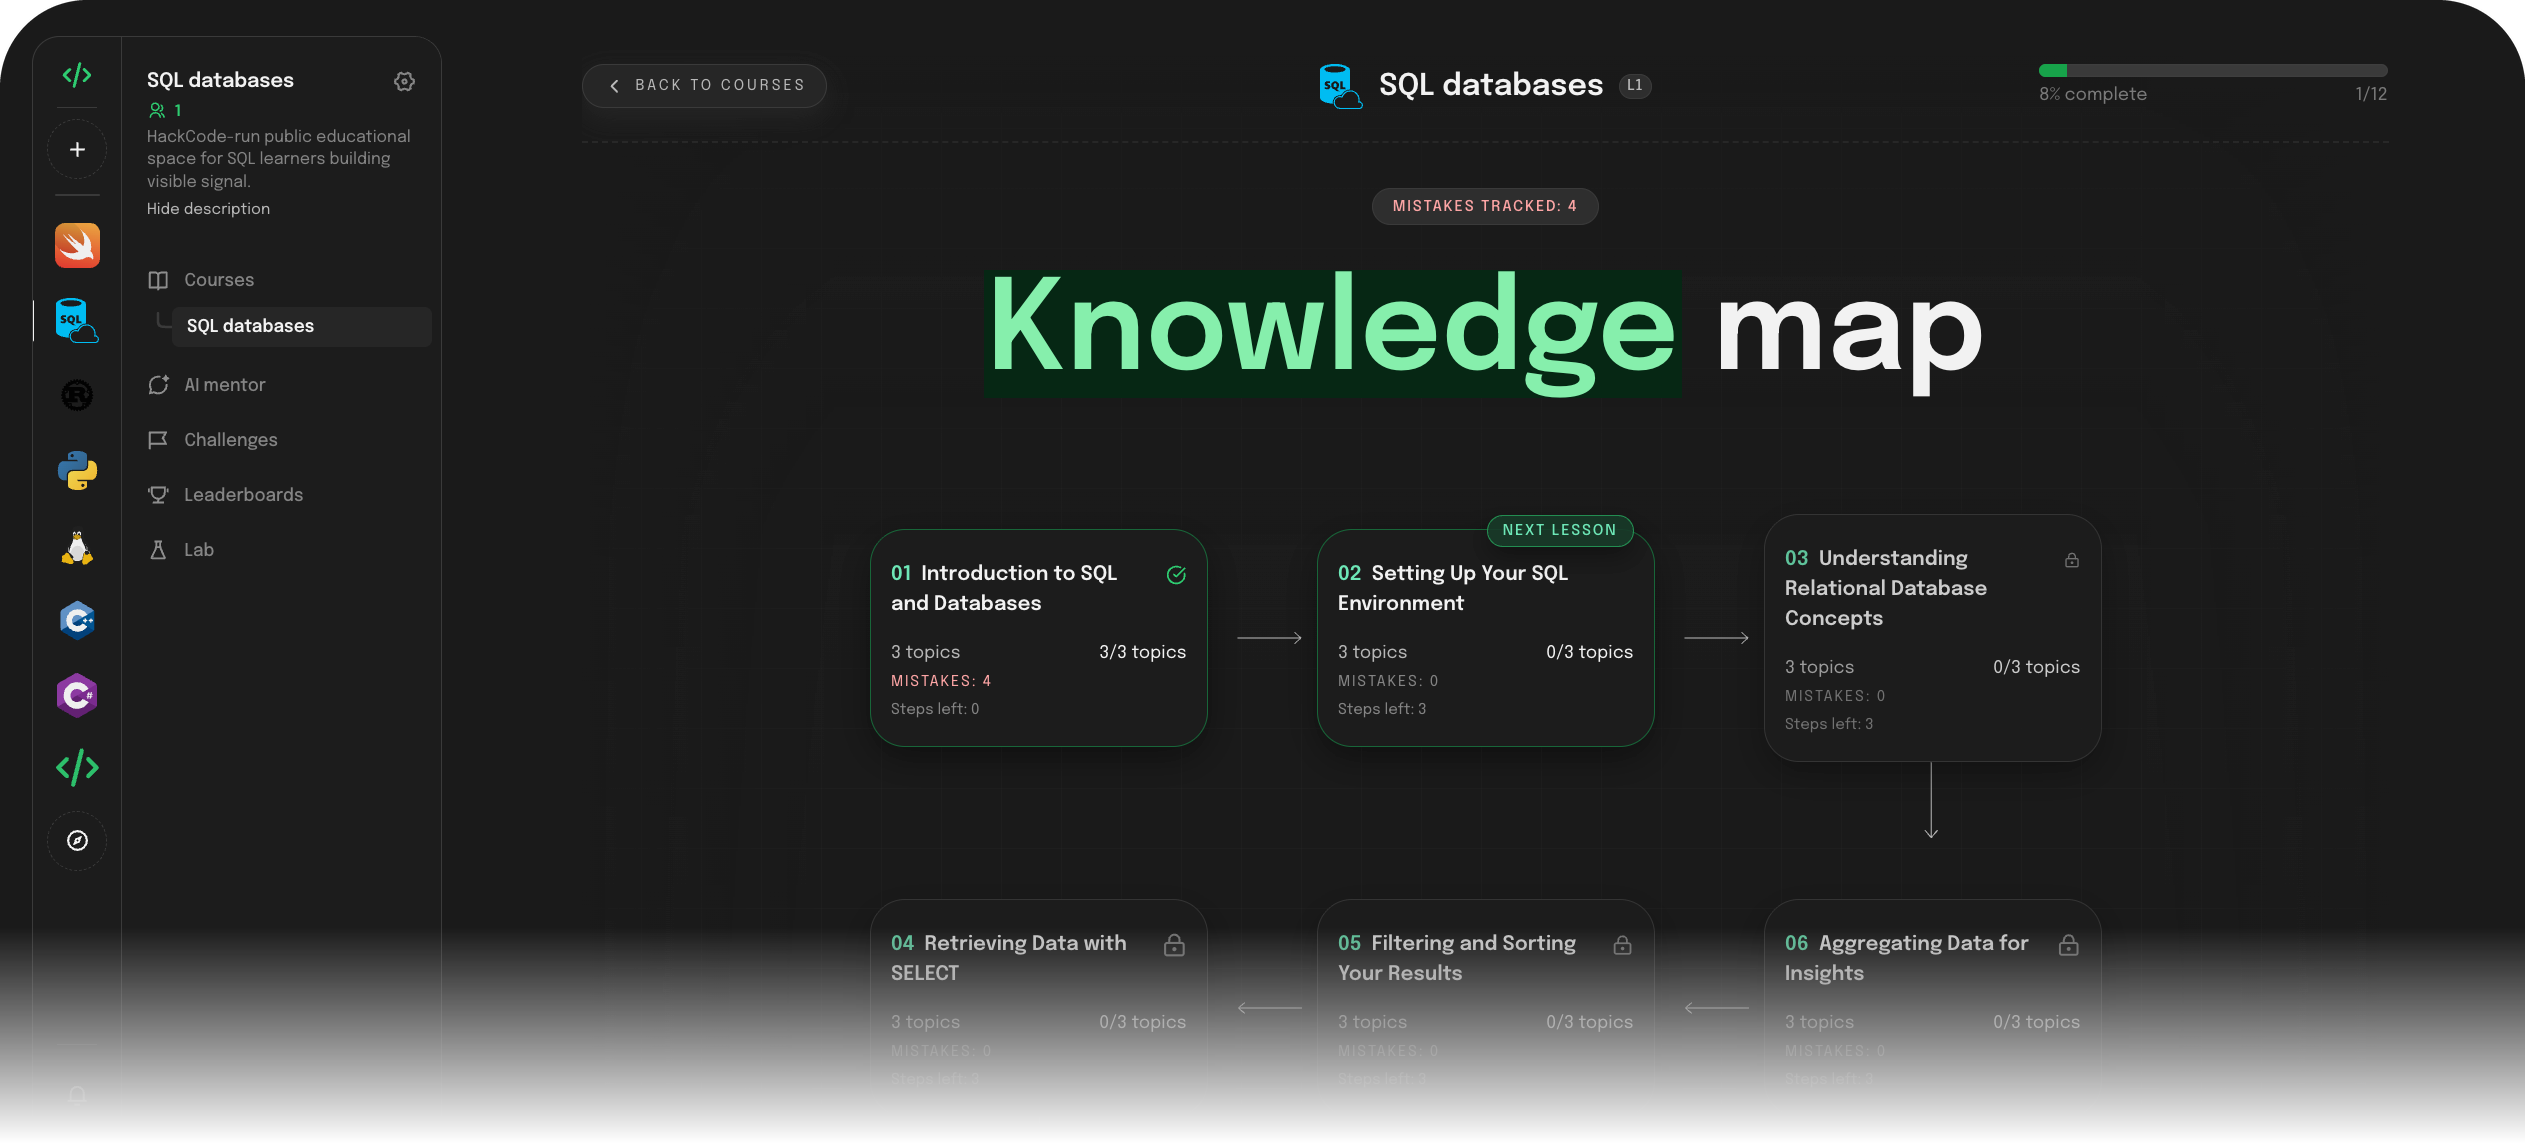Go to Leaderboards

point(243,494)
